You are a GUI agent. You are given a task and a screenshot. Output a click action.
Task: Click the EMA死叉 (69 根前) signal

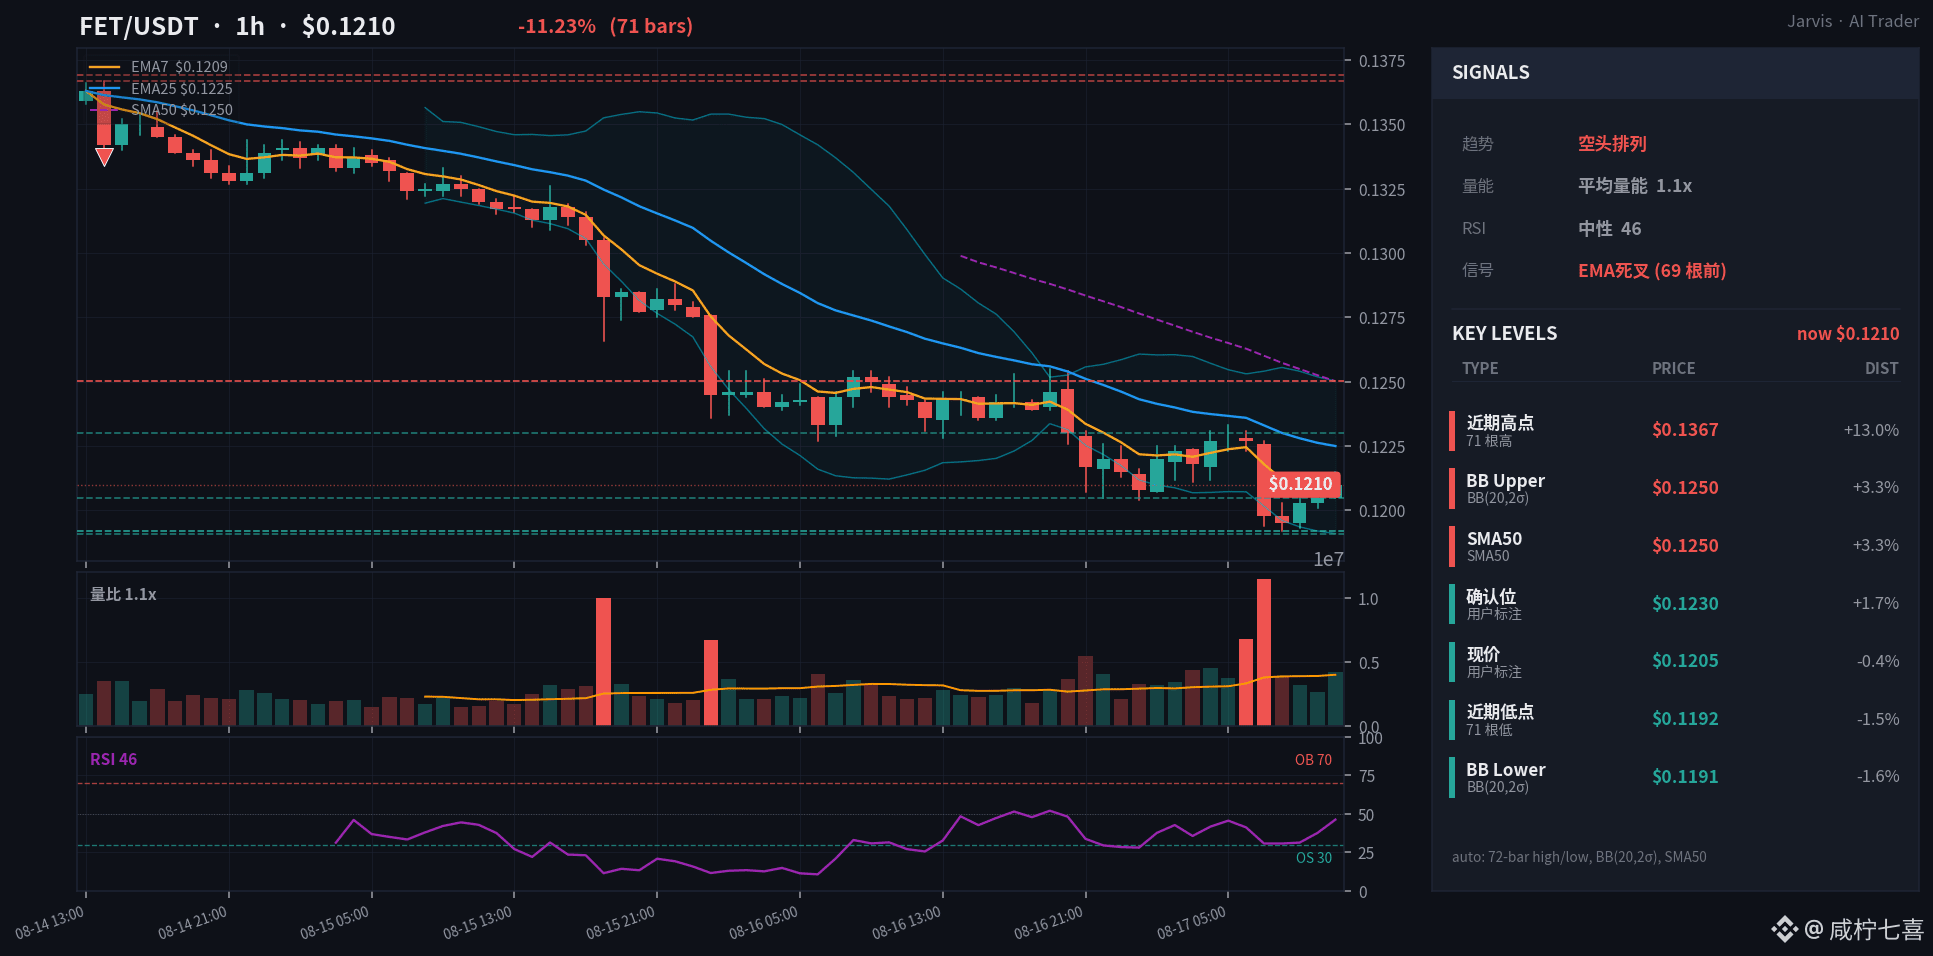1652,271
